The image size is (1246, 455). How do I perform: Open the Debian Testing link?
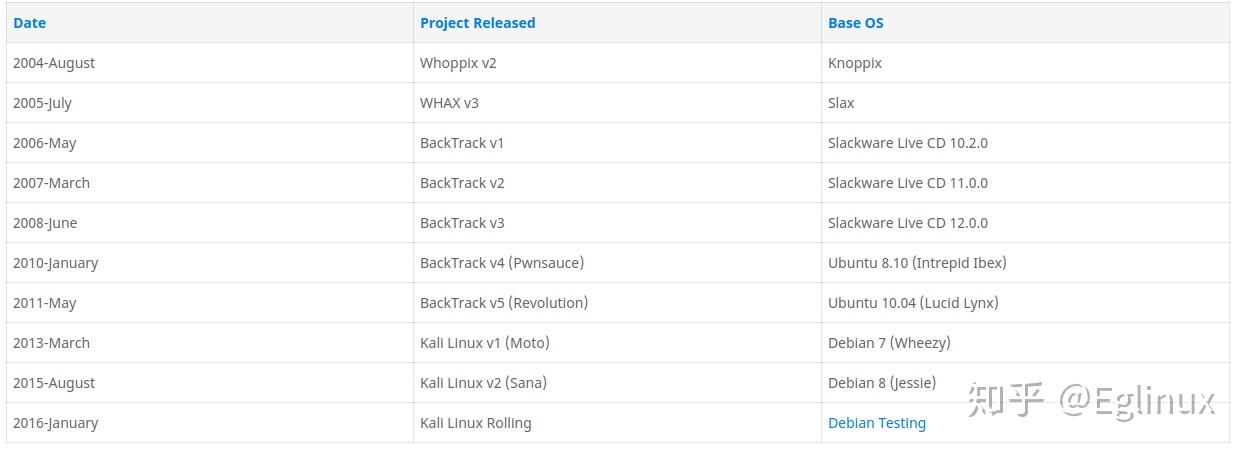pyautogui.click(x=876, y=423)
